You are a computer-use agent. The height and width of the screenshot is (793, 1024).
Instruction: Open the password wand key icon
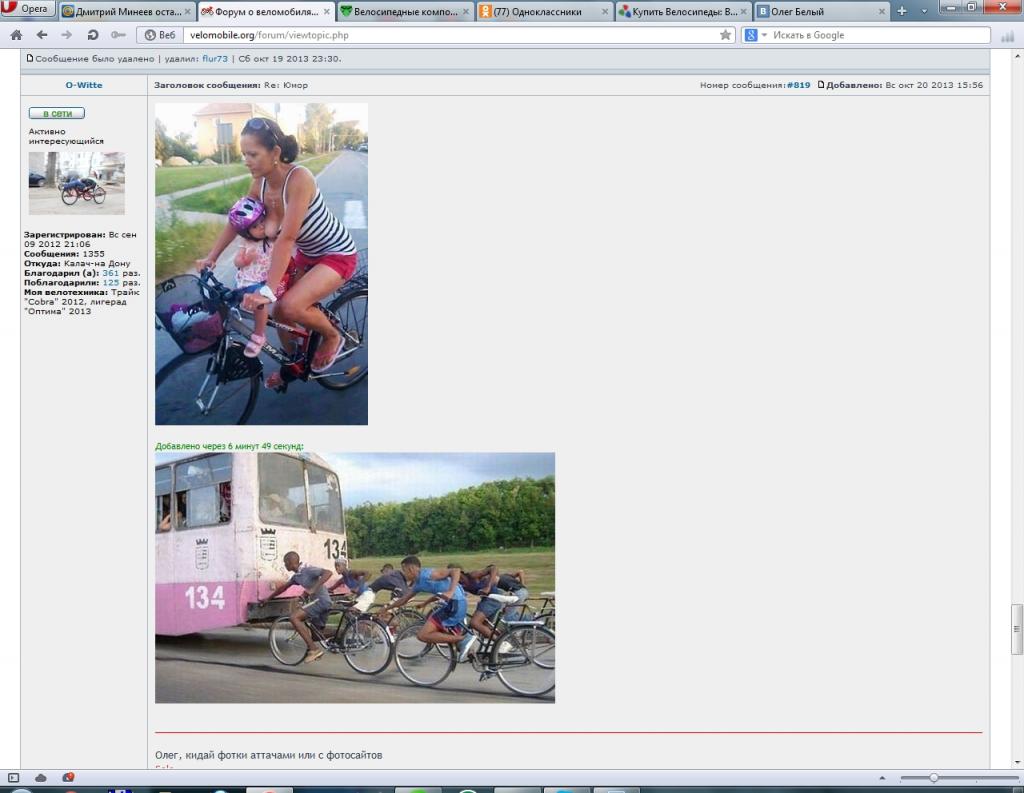[118, 35]
